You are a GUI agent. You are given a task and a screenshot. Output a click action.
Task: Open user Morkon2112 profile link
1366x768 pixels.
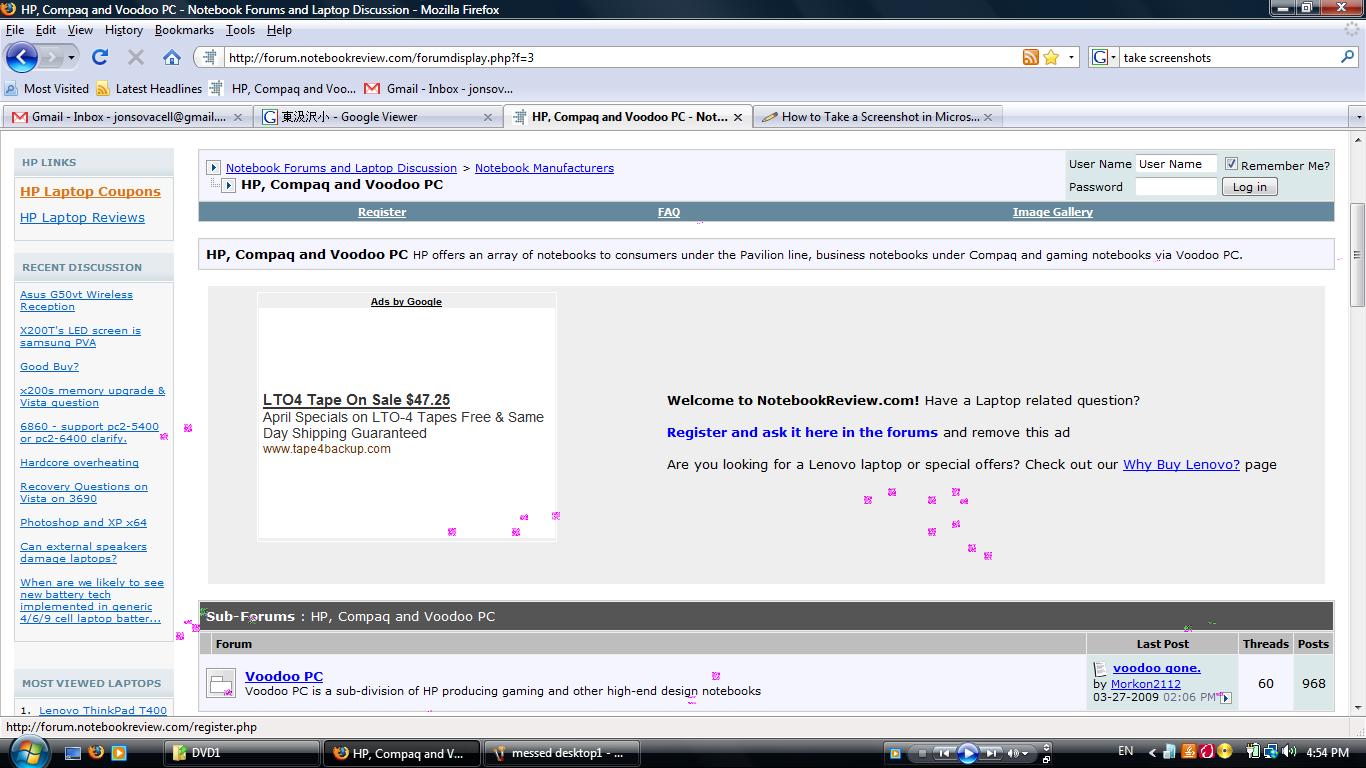pos(1146,684)
